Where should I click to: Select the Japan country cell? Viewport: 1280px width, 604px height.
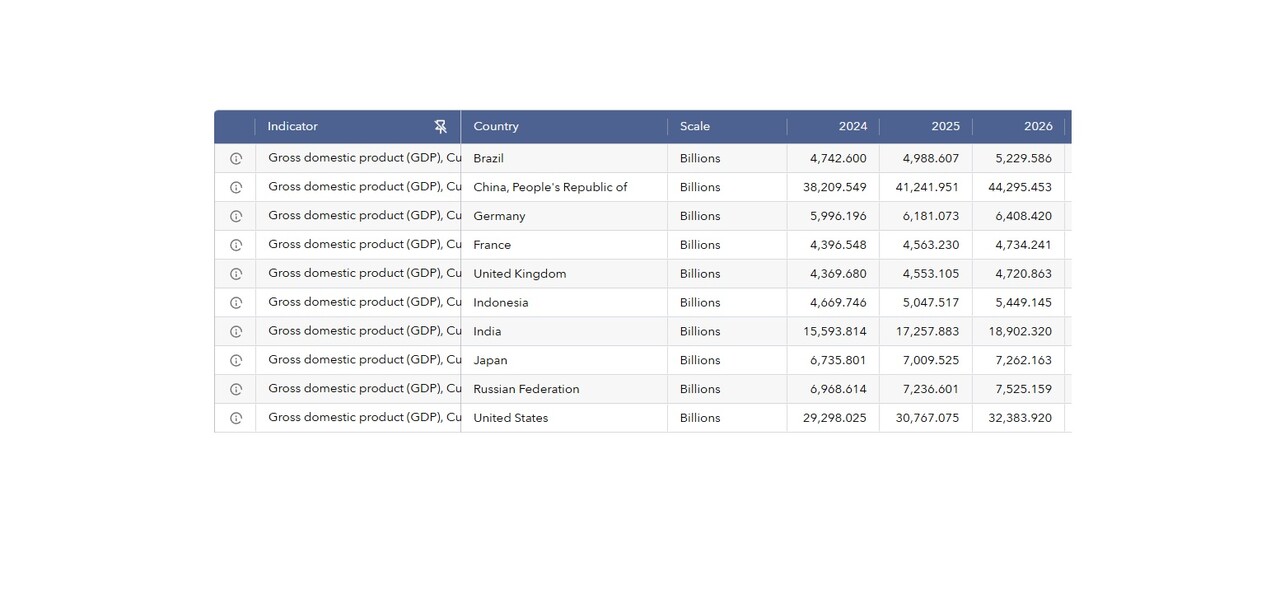[490, 360]
